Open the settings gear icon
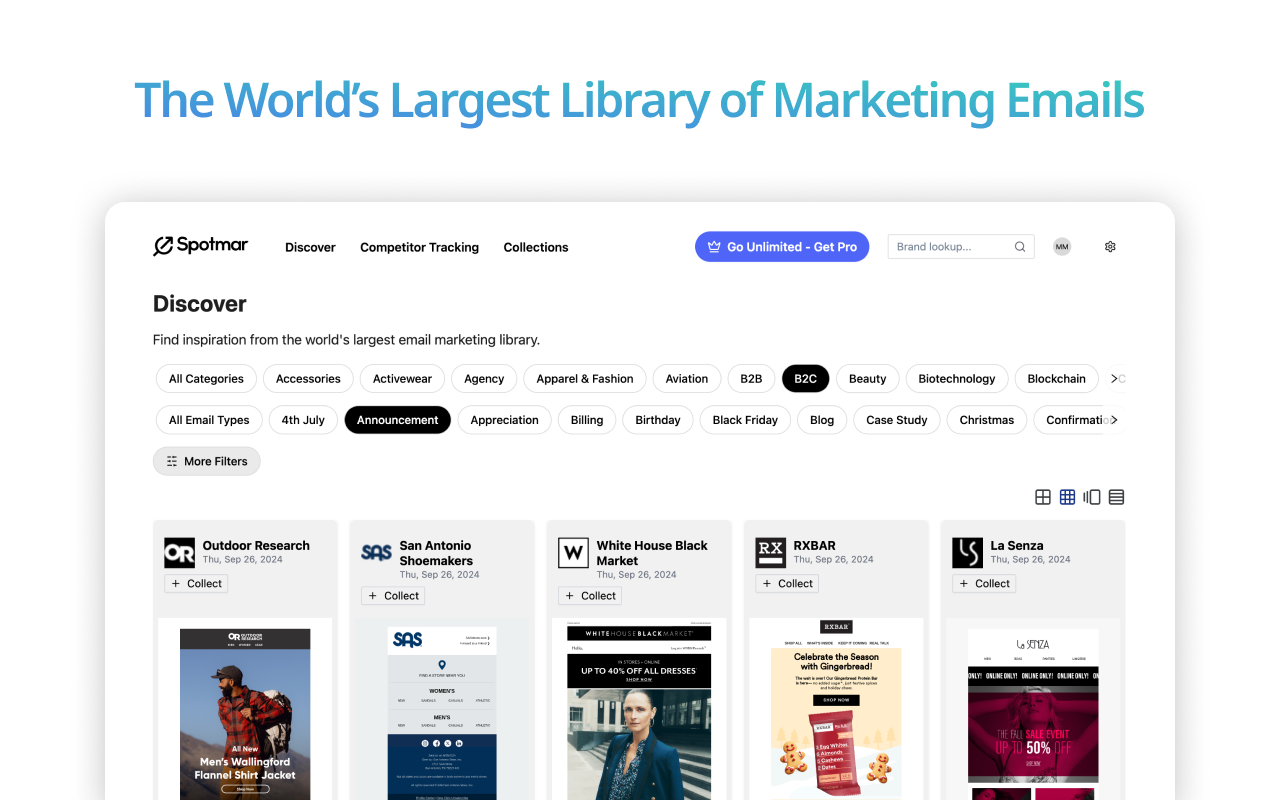Screen dimensions: 1280x800 click(1110, 247)
